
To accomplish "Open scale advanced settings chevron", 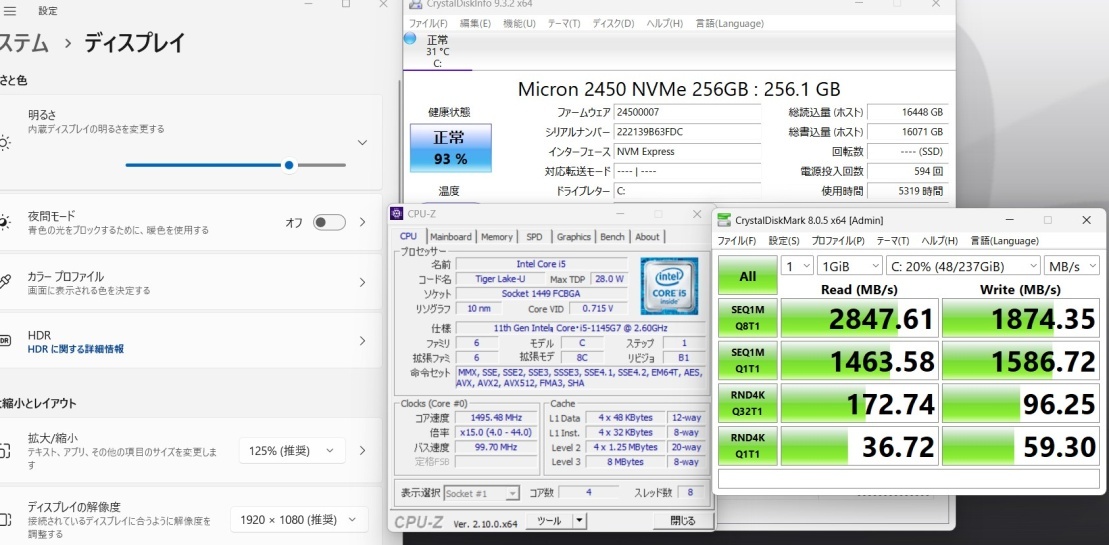I will pyautogui.click(x=362, y=450).
